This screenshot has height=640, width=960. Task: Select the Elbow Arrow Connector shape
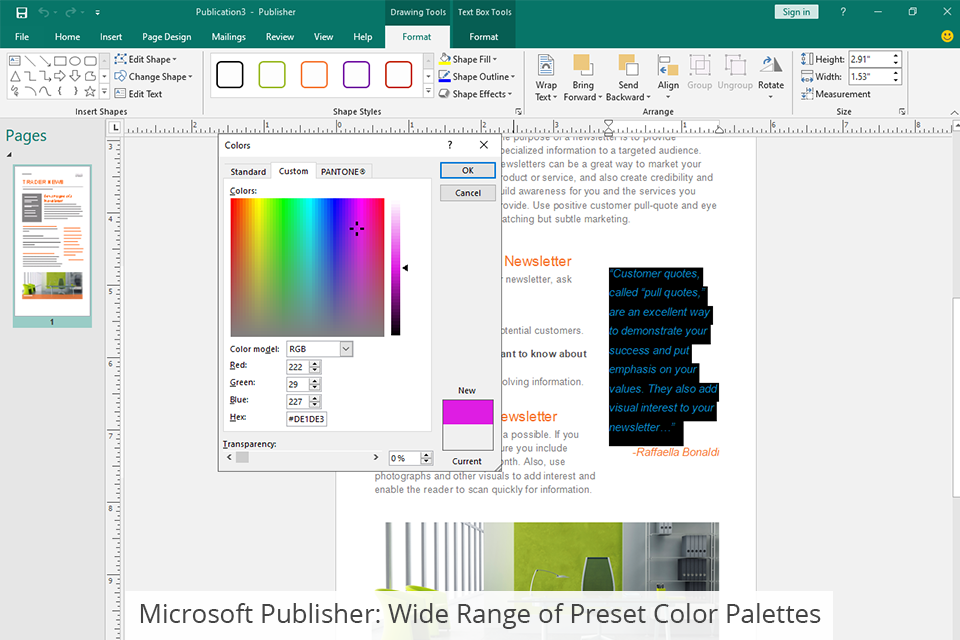click(x=45, y=76)
